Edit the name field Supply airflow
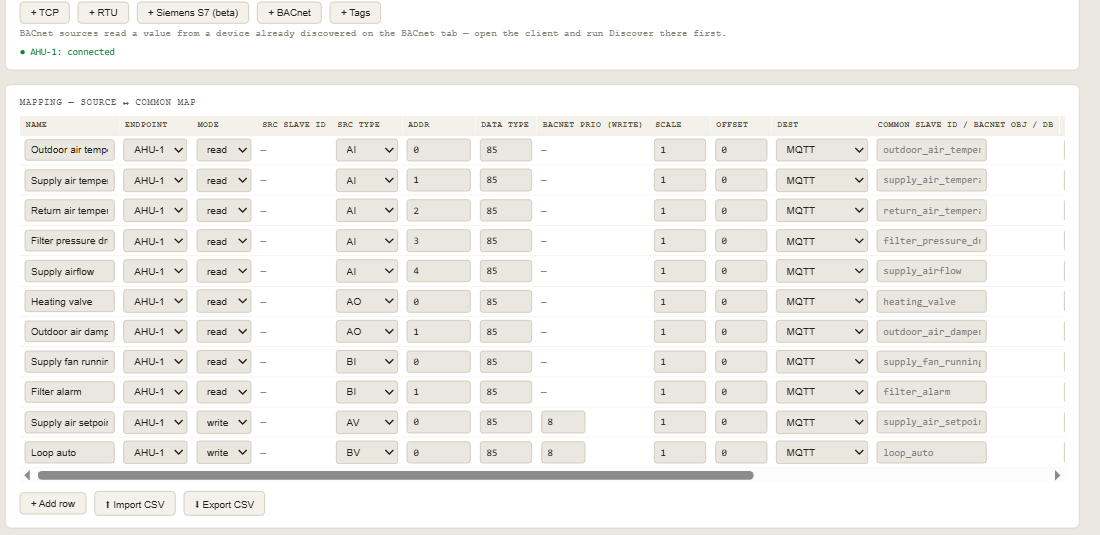This screenshot has width=1100, height=535. 69,271
